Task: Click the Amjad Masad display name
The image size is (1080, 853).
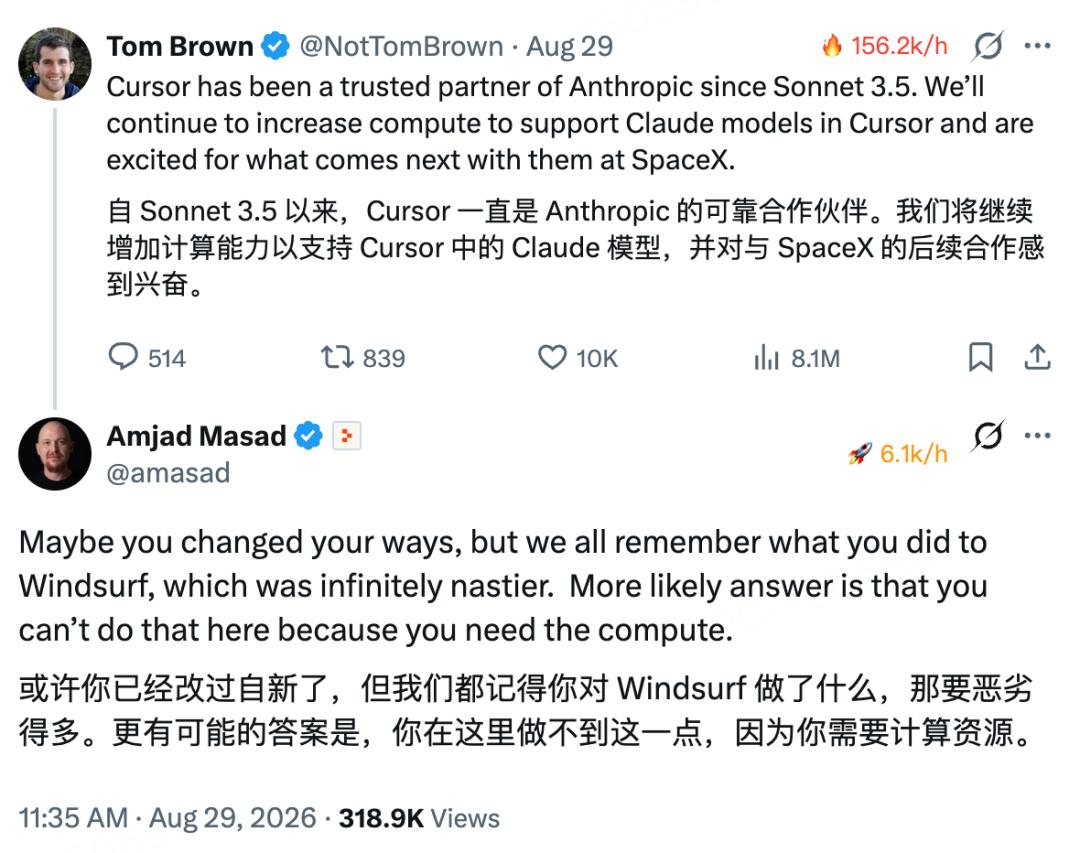Action: click(x=196, y=435)
